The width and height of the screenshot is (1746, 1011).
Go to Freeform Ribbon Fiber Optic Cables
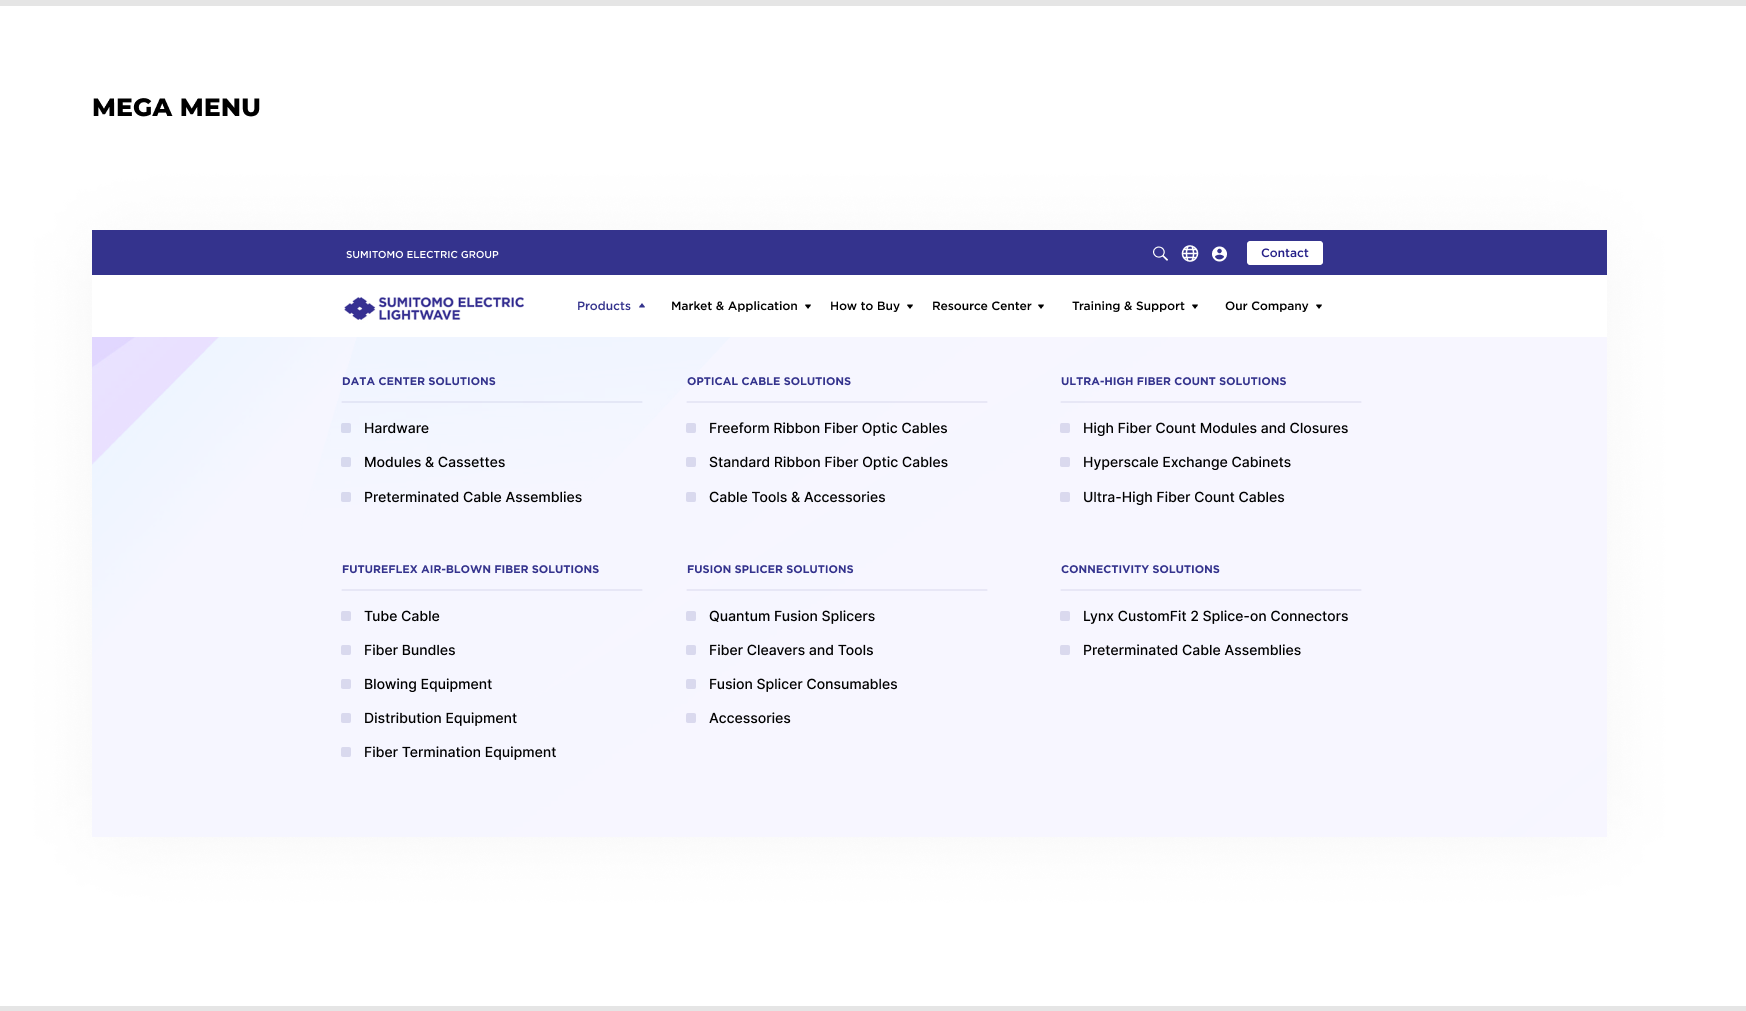(x=828, y=428)
